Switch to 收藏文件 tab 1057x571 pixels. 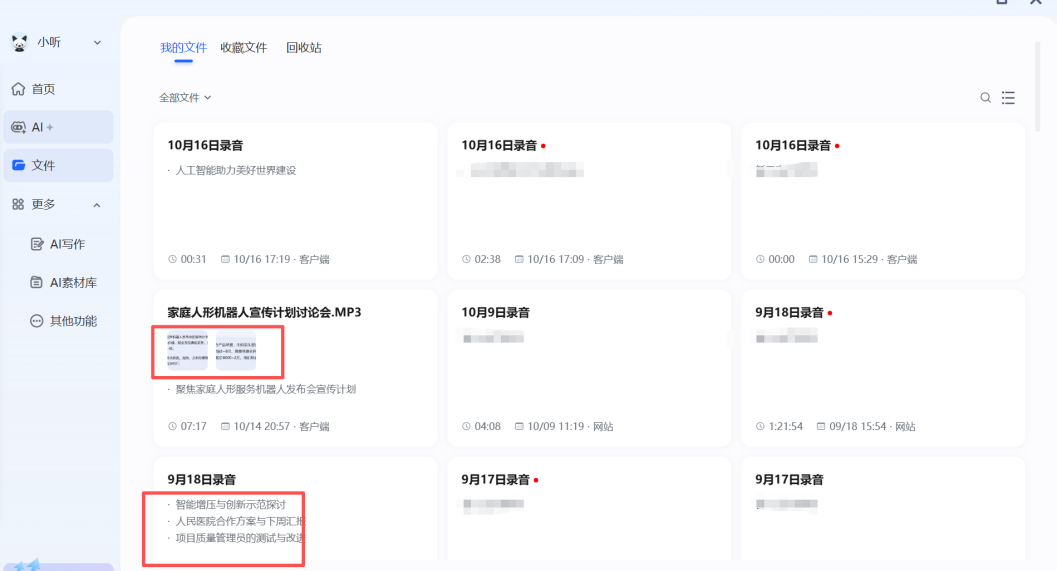[244, 48]
